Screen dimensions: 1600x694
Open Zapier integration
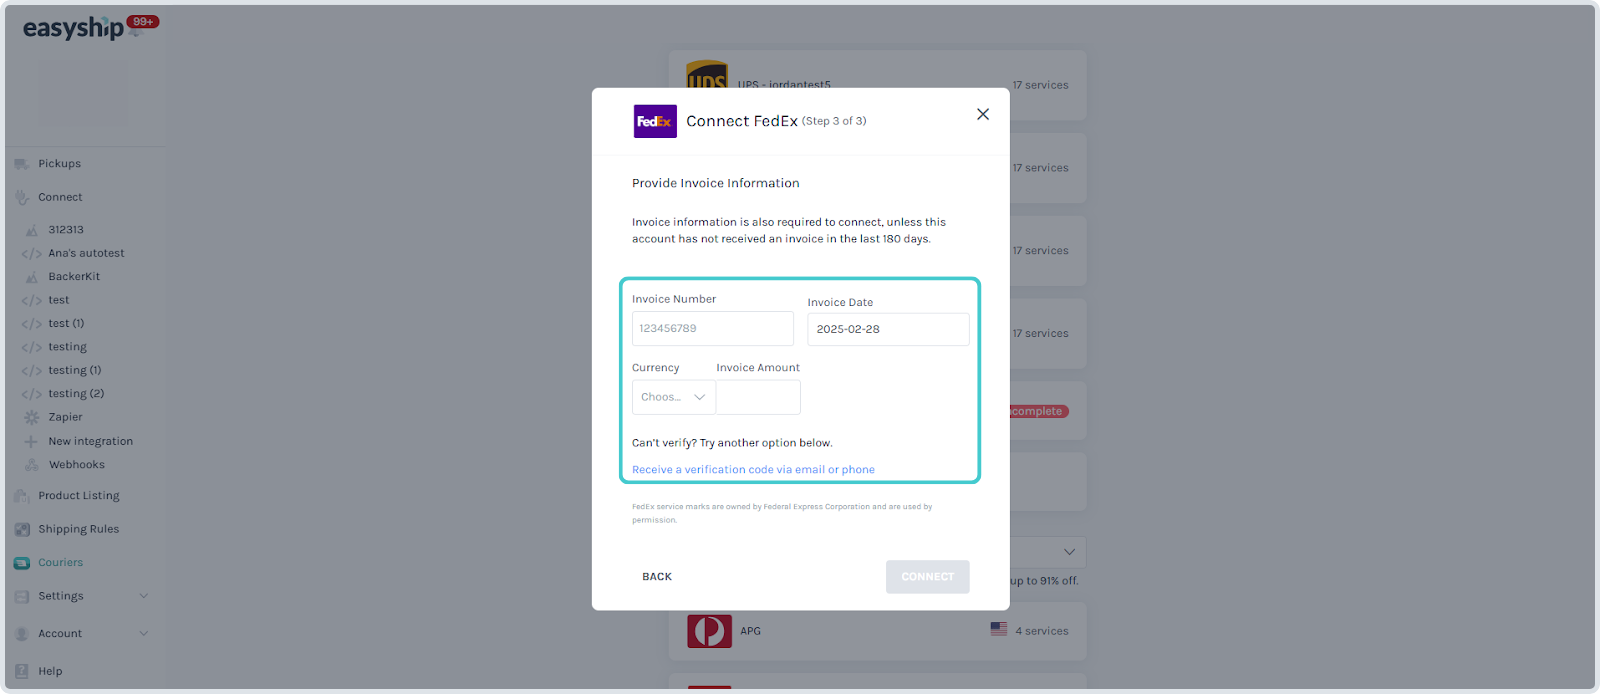click(x=65, y=418)
